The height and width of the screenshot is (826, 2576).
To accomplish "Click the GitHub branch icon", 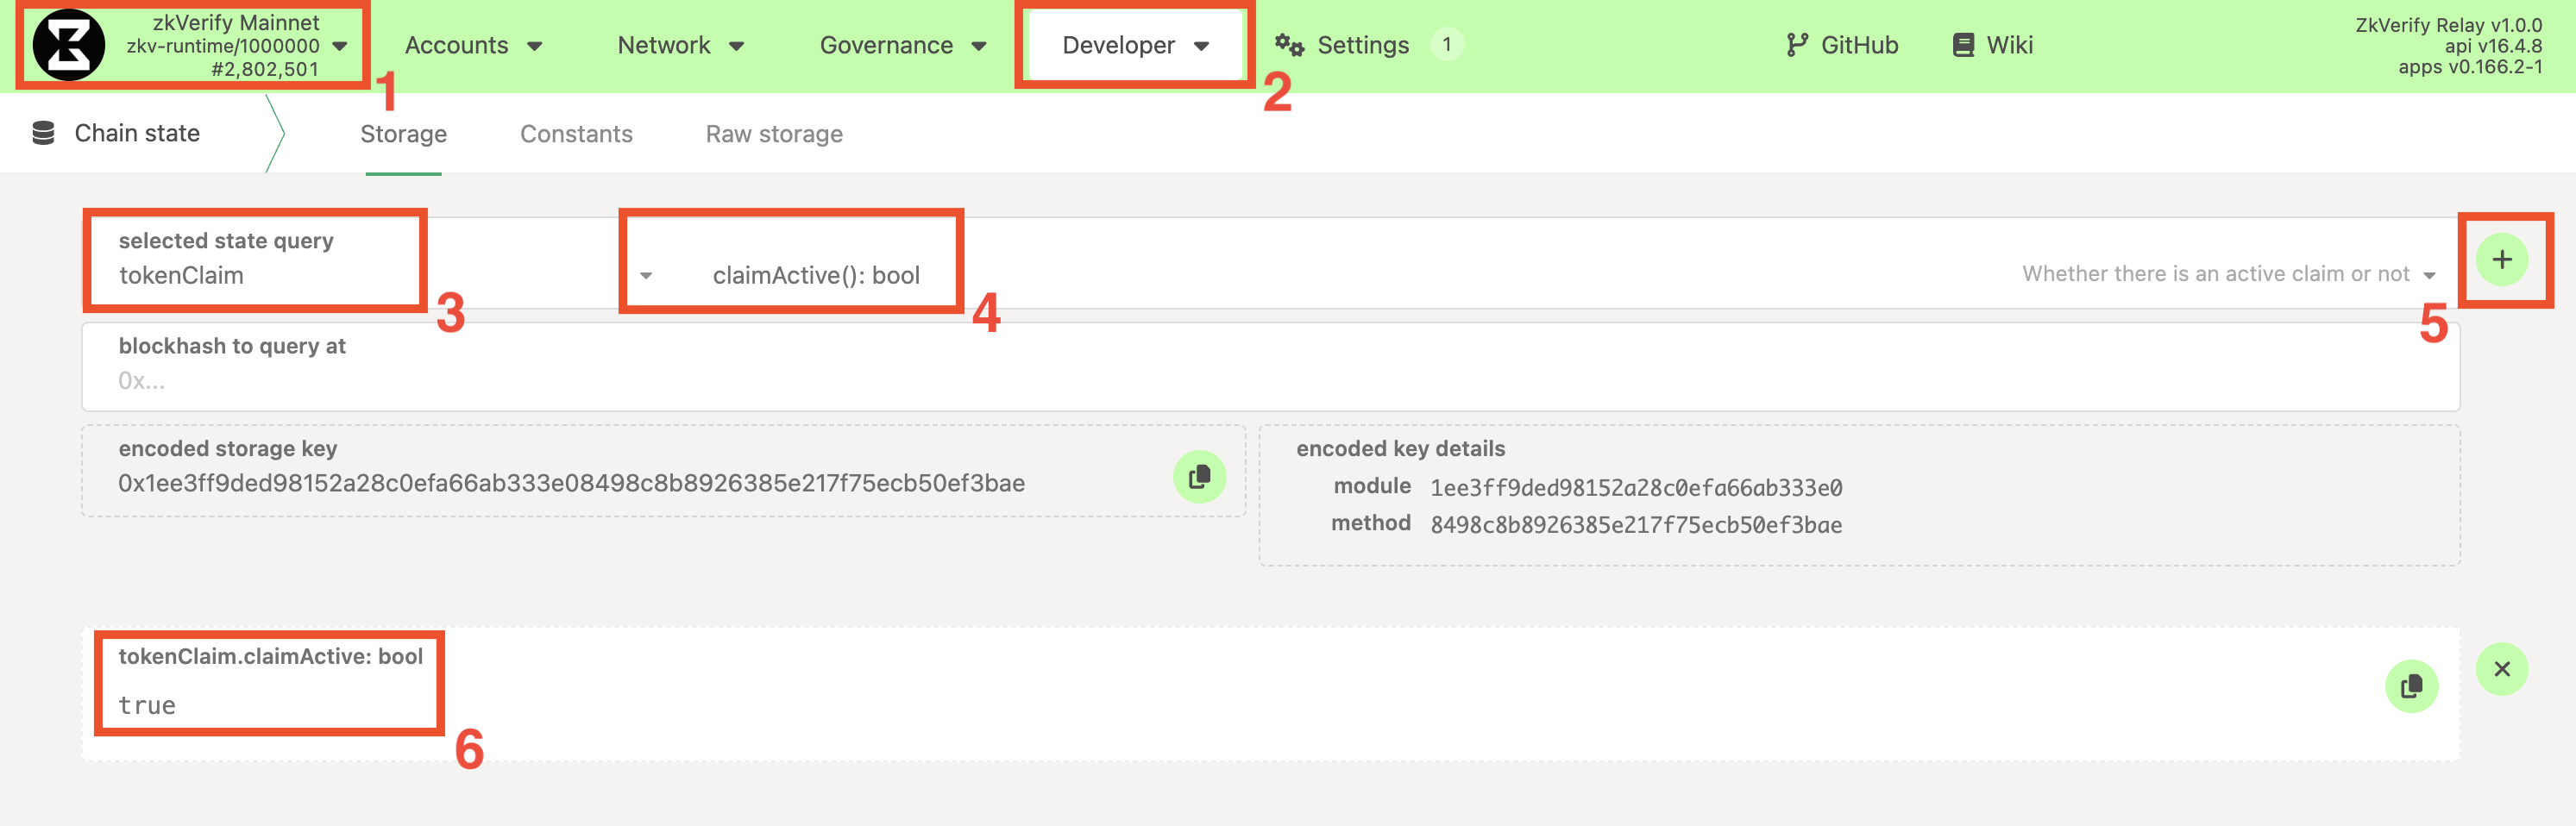I will pyautogui.click(x=1796, y=45).
